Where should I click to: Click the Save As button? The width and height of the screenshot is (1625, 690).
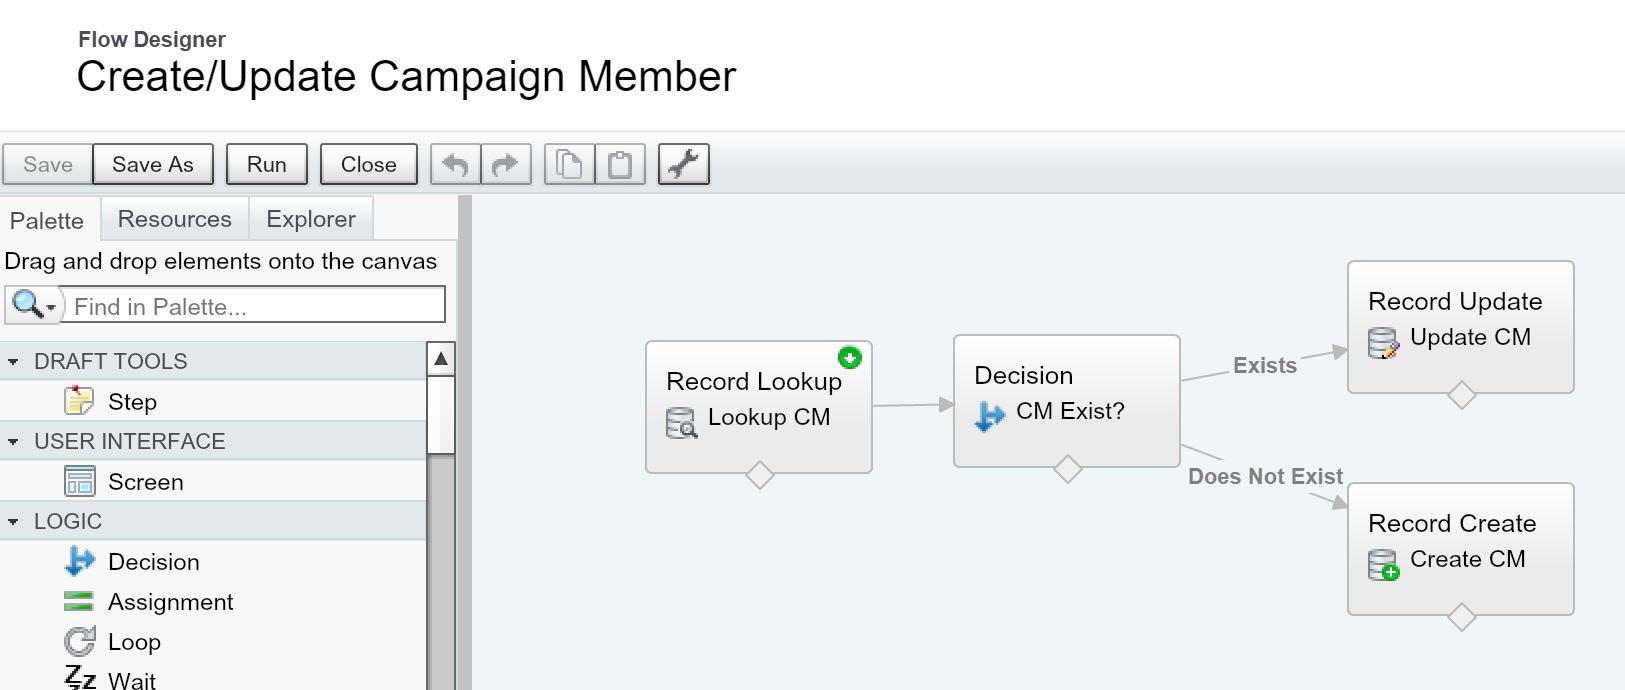tap(152, 164)
